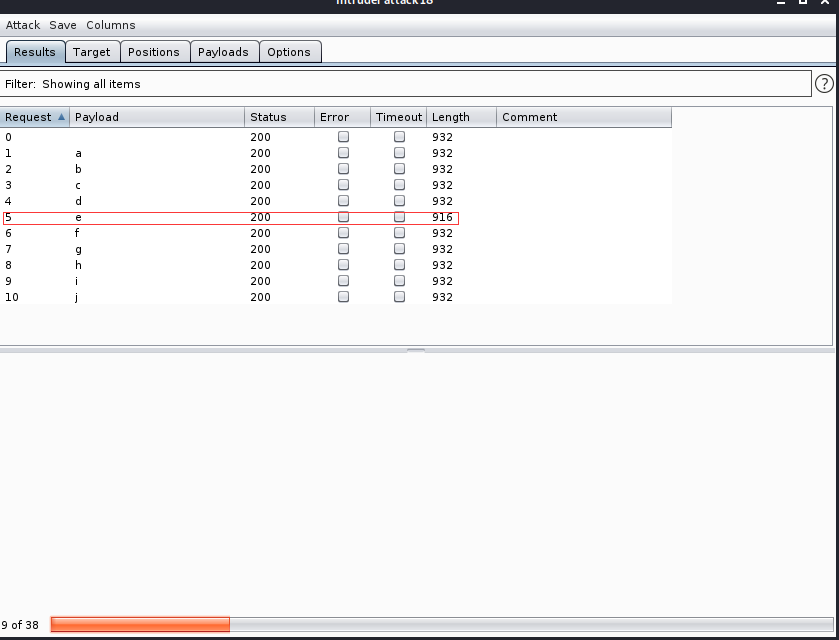
Task: Switch to the Payloads tab
Action: click(223, 52)
